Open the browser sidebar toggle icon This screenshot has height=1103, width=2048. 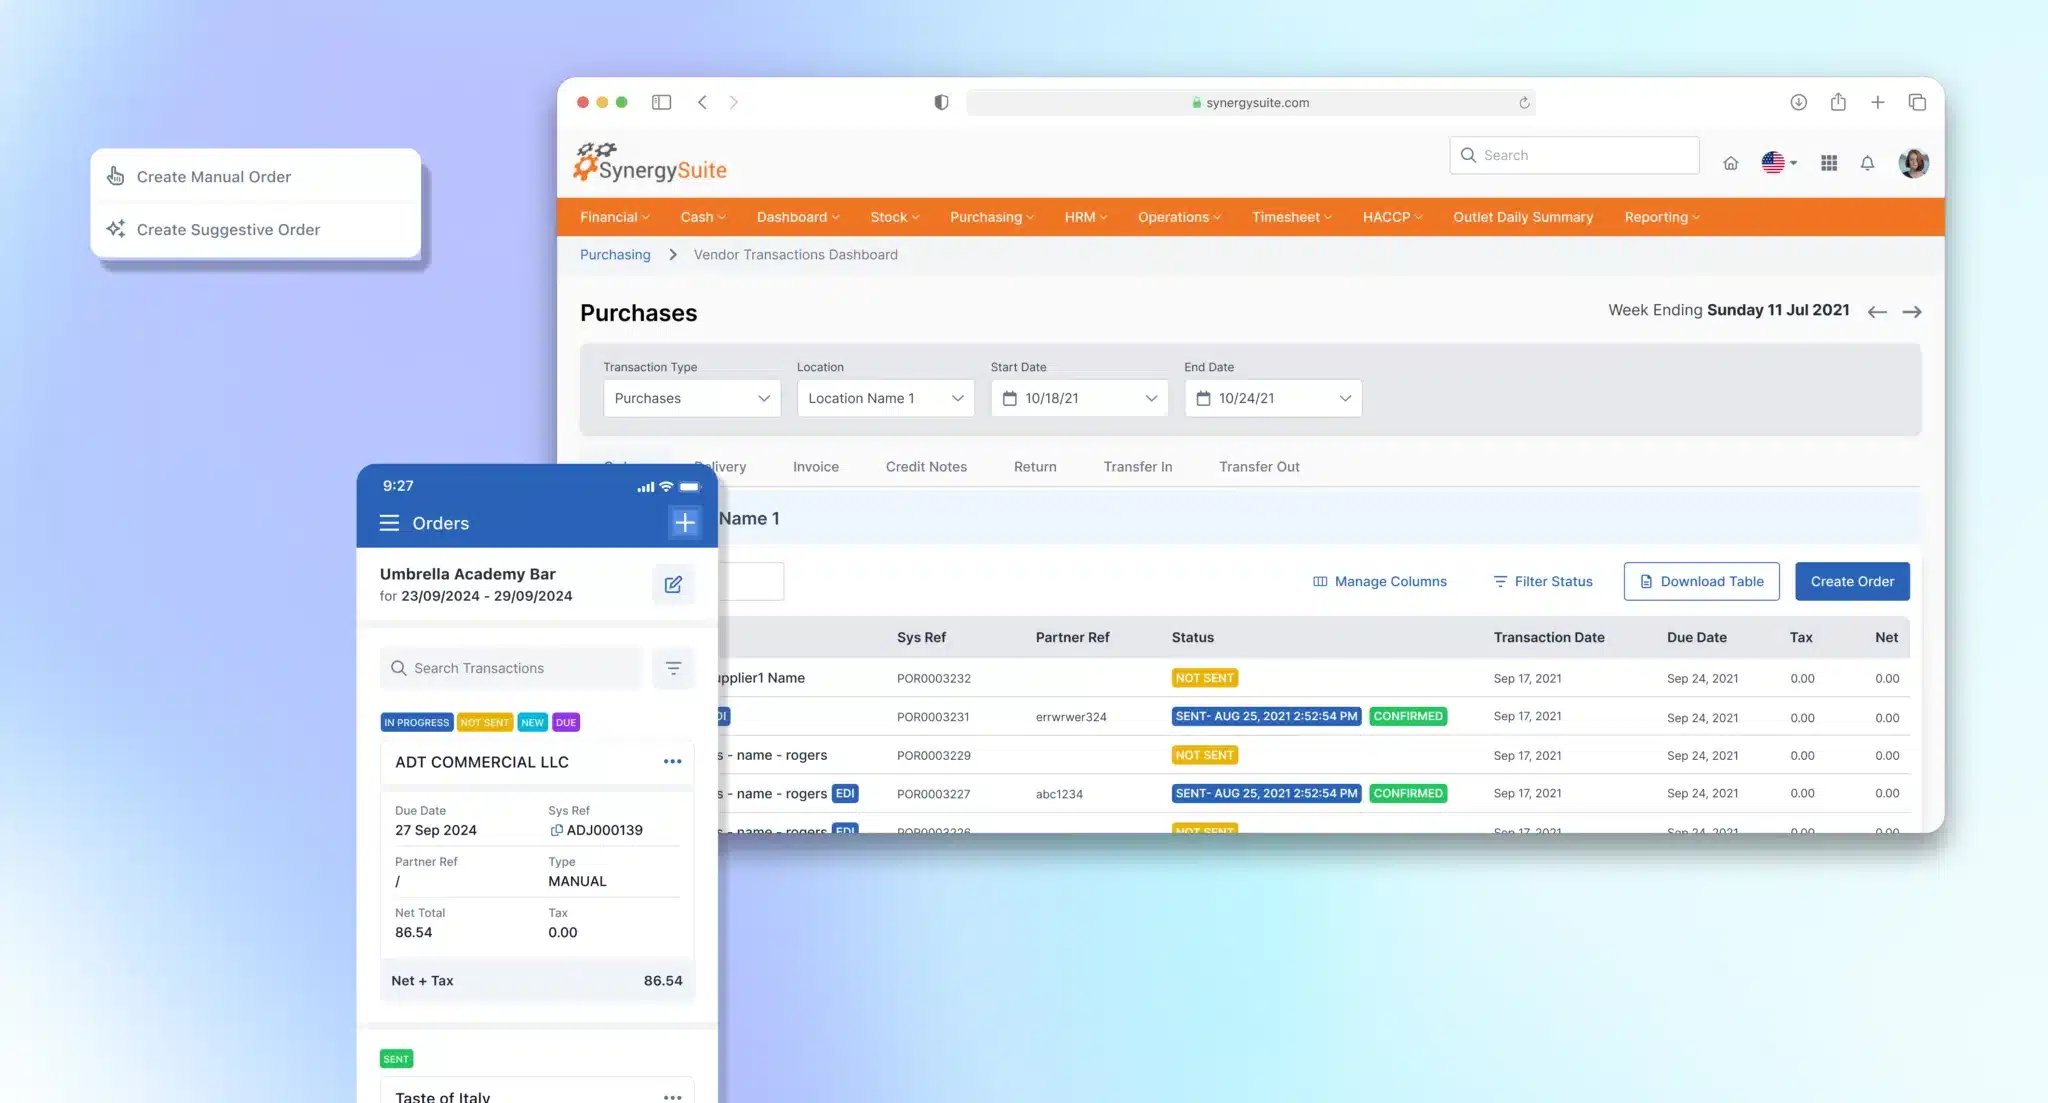pyautogui.click(x=661, y=102)
